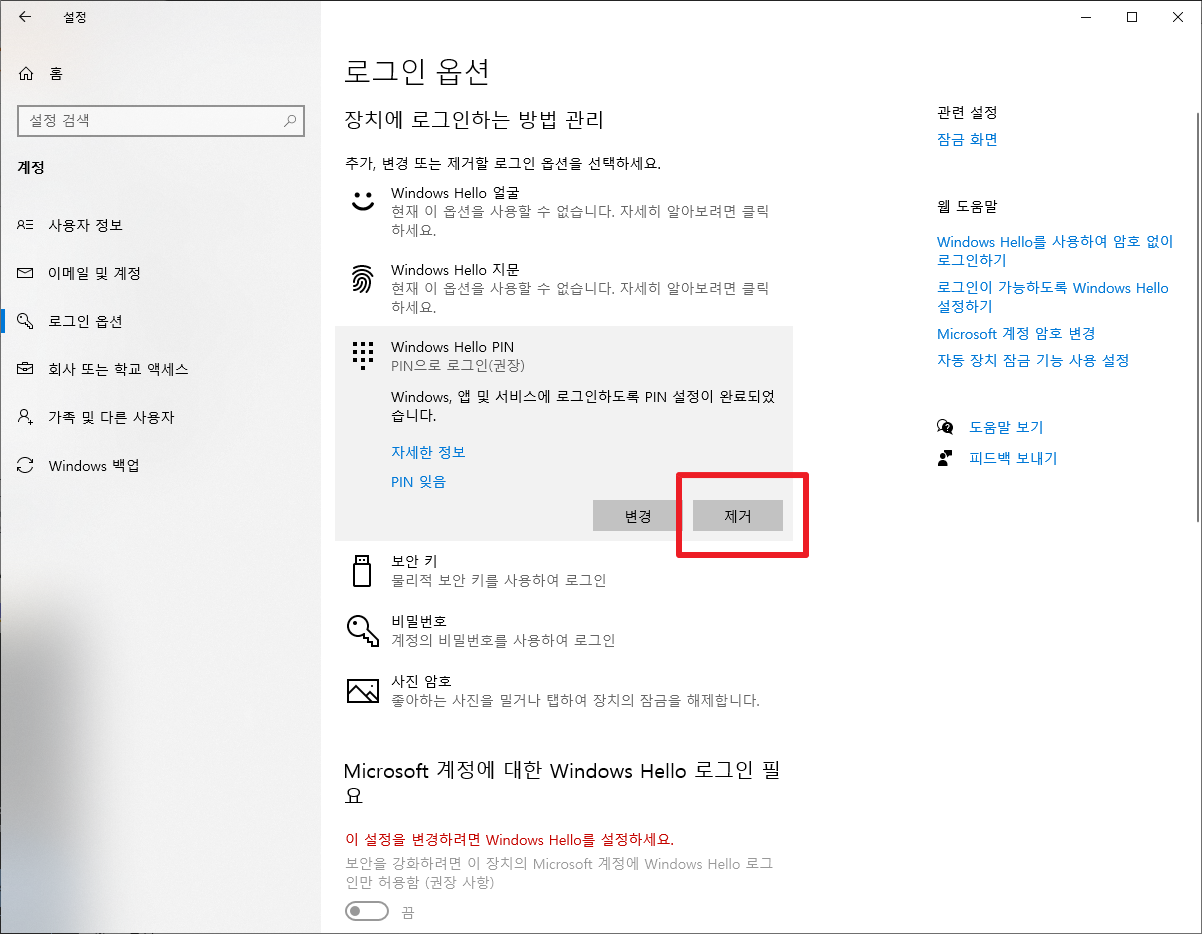The width and height of the screenshot is (1202, 934).
Task: Click the search magnifier icon
Action: (290, 121)
